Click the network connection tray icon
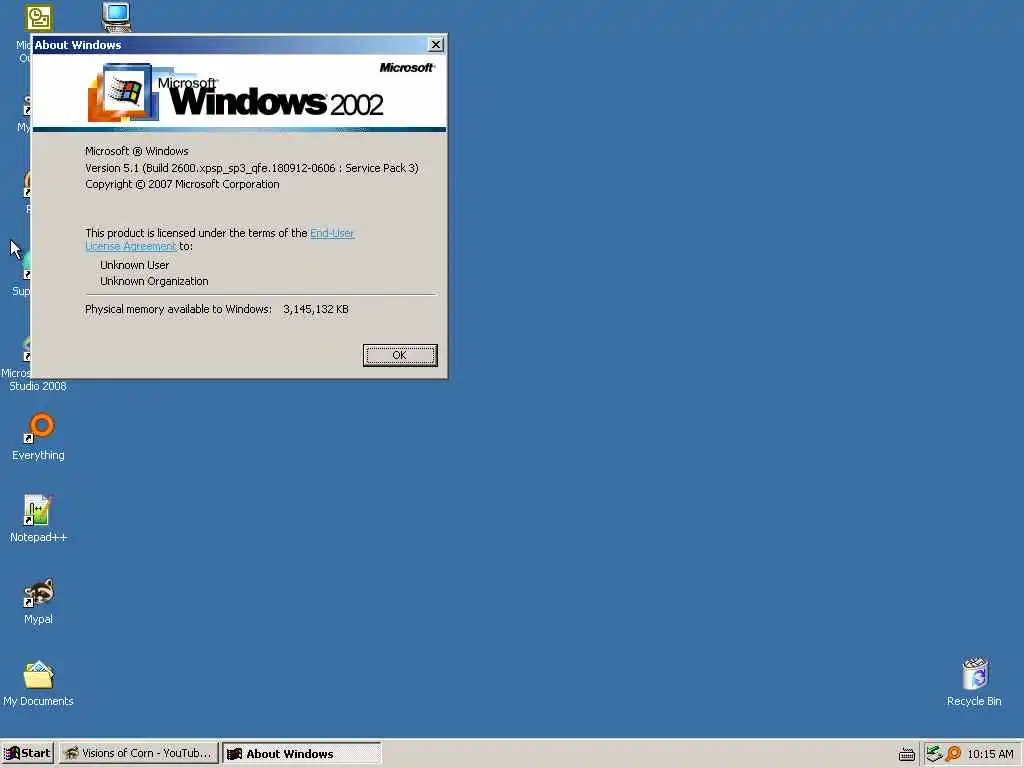Viewport: 1024px width, 768px height. point(934,754)
